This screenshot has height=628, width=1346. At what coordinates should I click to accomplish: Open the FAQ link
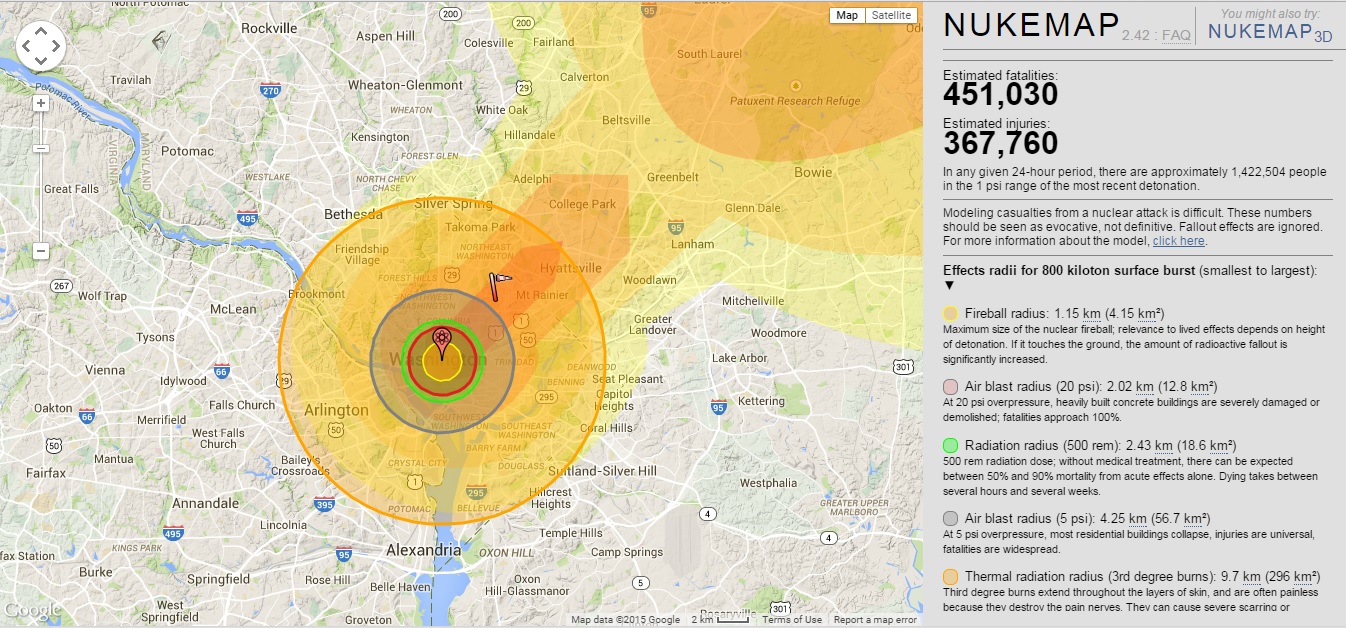point(1176,35)
